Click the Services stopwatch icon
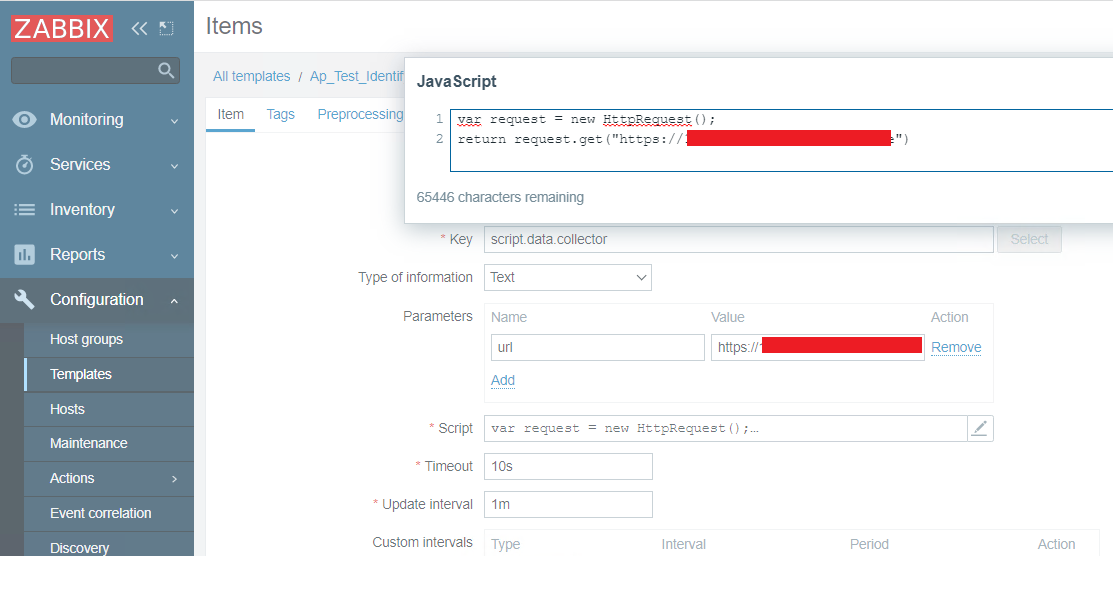The width and height of the screenshot is (1114, 605). click(25, 164)
